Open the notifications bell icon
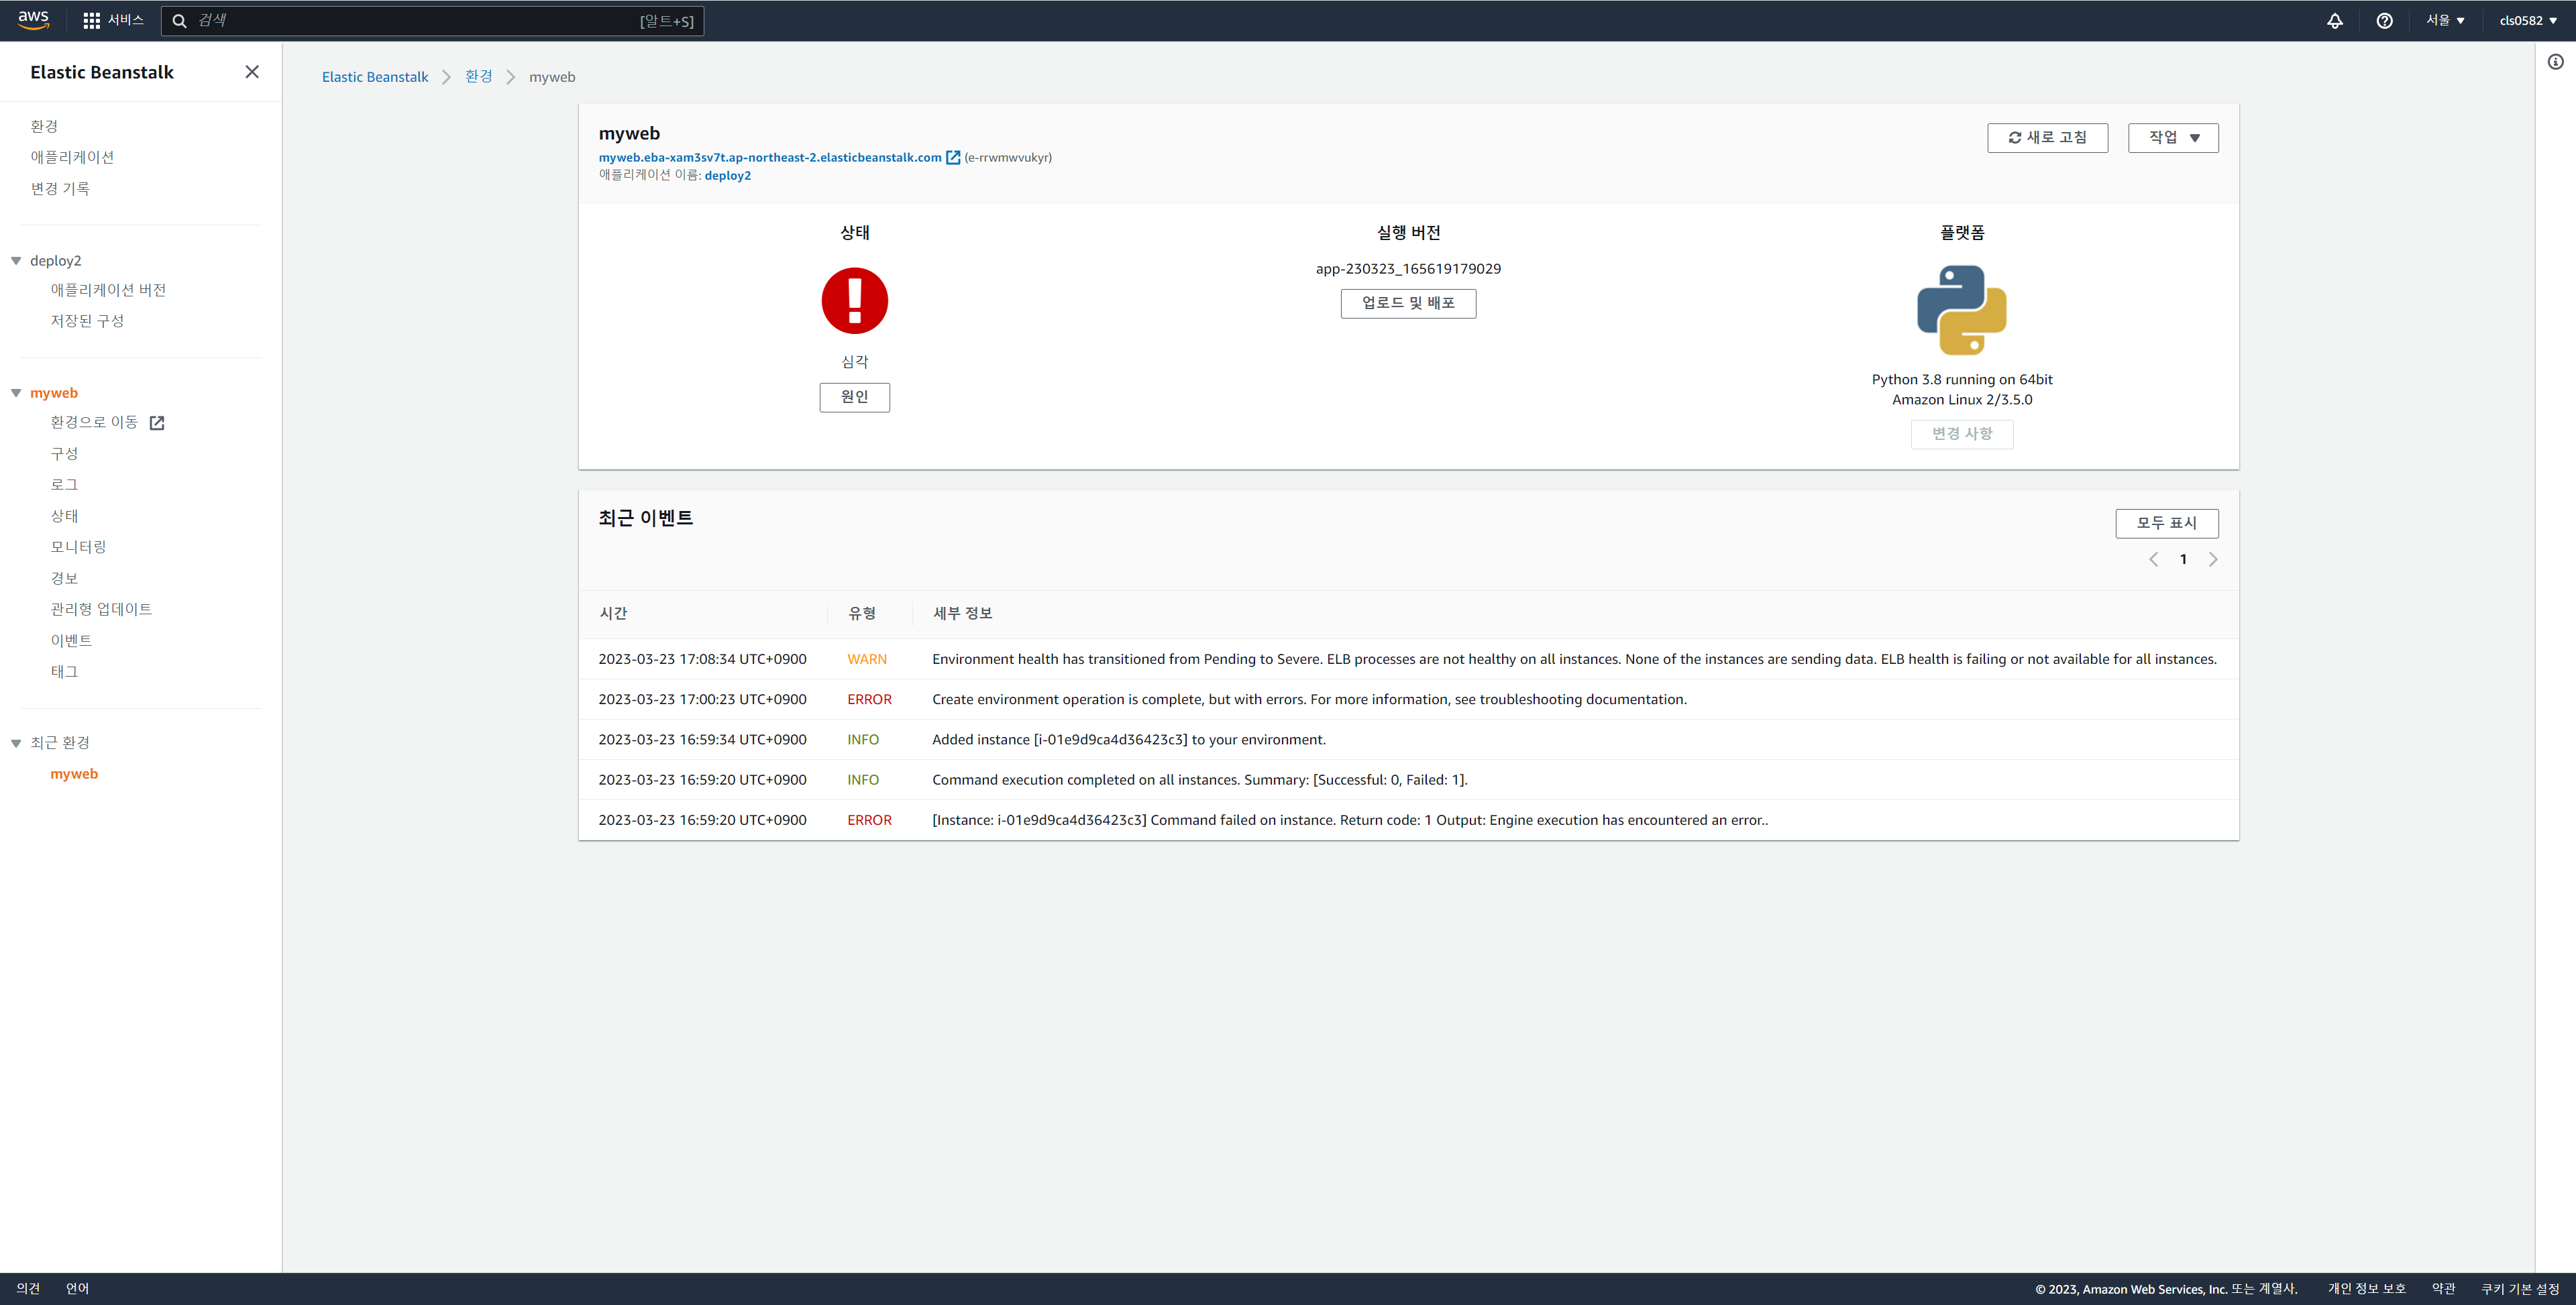 (x=2334, y=21)
